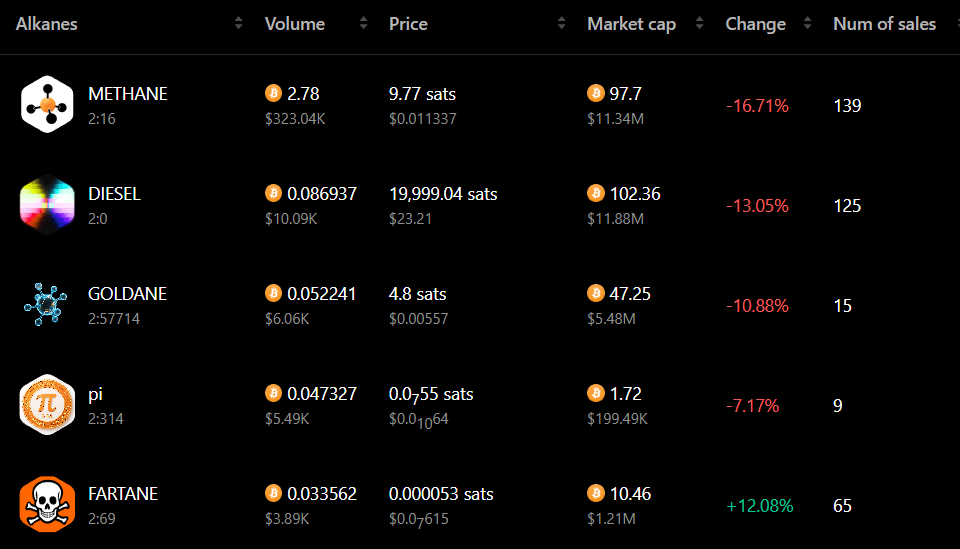The width and height of the screenshot is (960, 549).
Task: Click the Price column header
Action: tap(408, 24)
